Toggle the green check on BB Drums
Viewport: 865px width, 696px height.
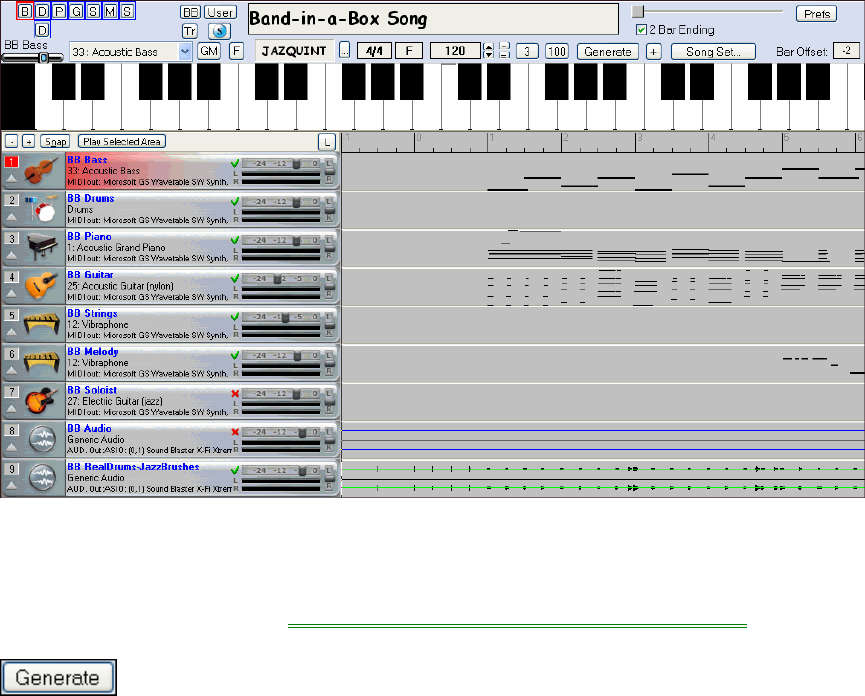(235, 202)
